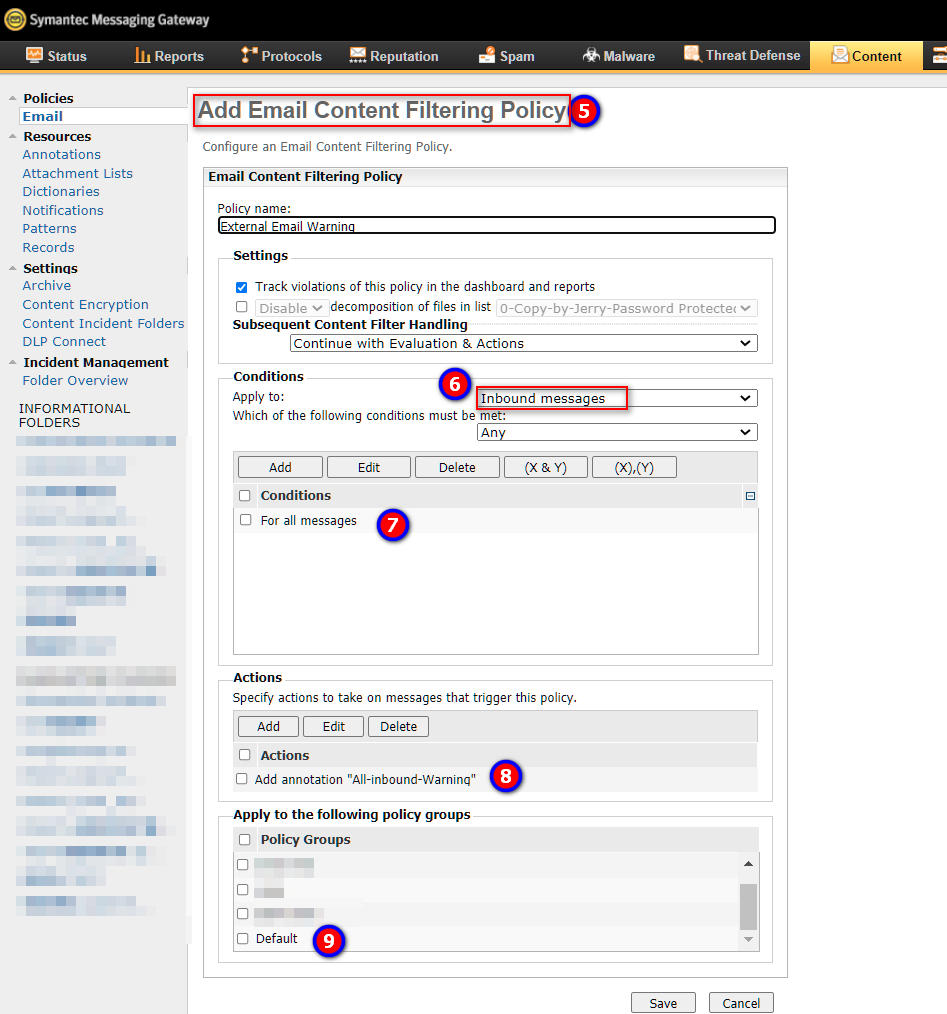Select the Default policy group checkbox
The width and height of the screenshot is (947, 1014).
[241, 939]
